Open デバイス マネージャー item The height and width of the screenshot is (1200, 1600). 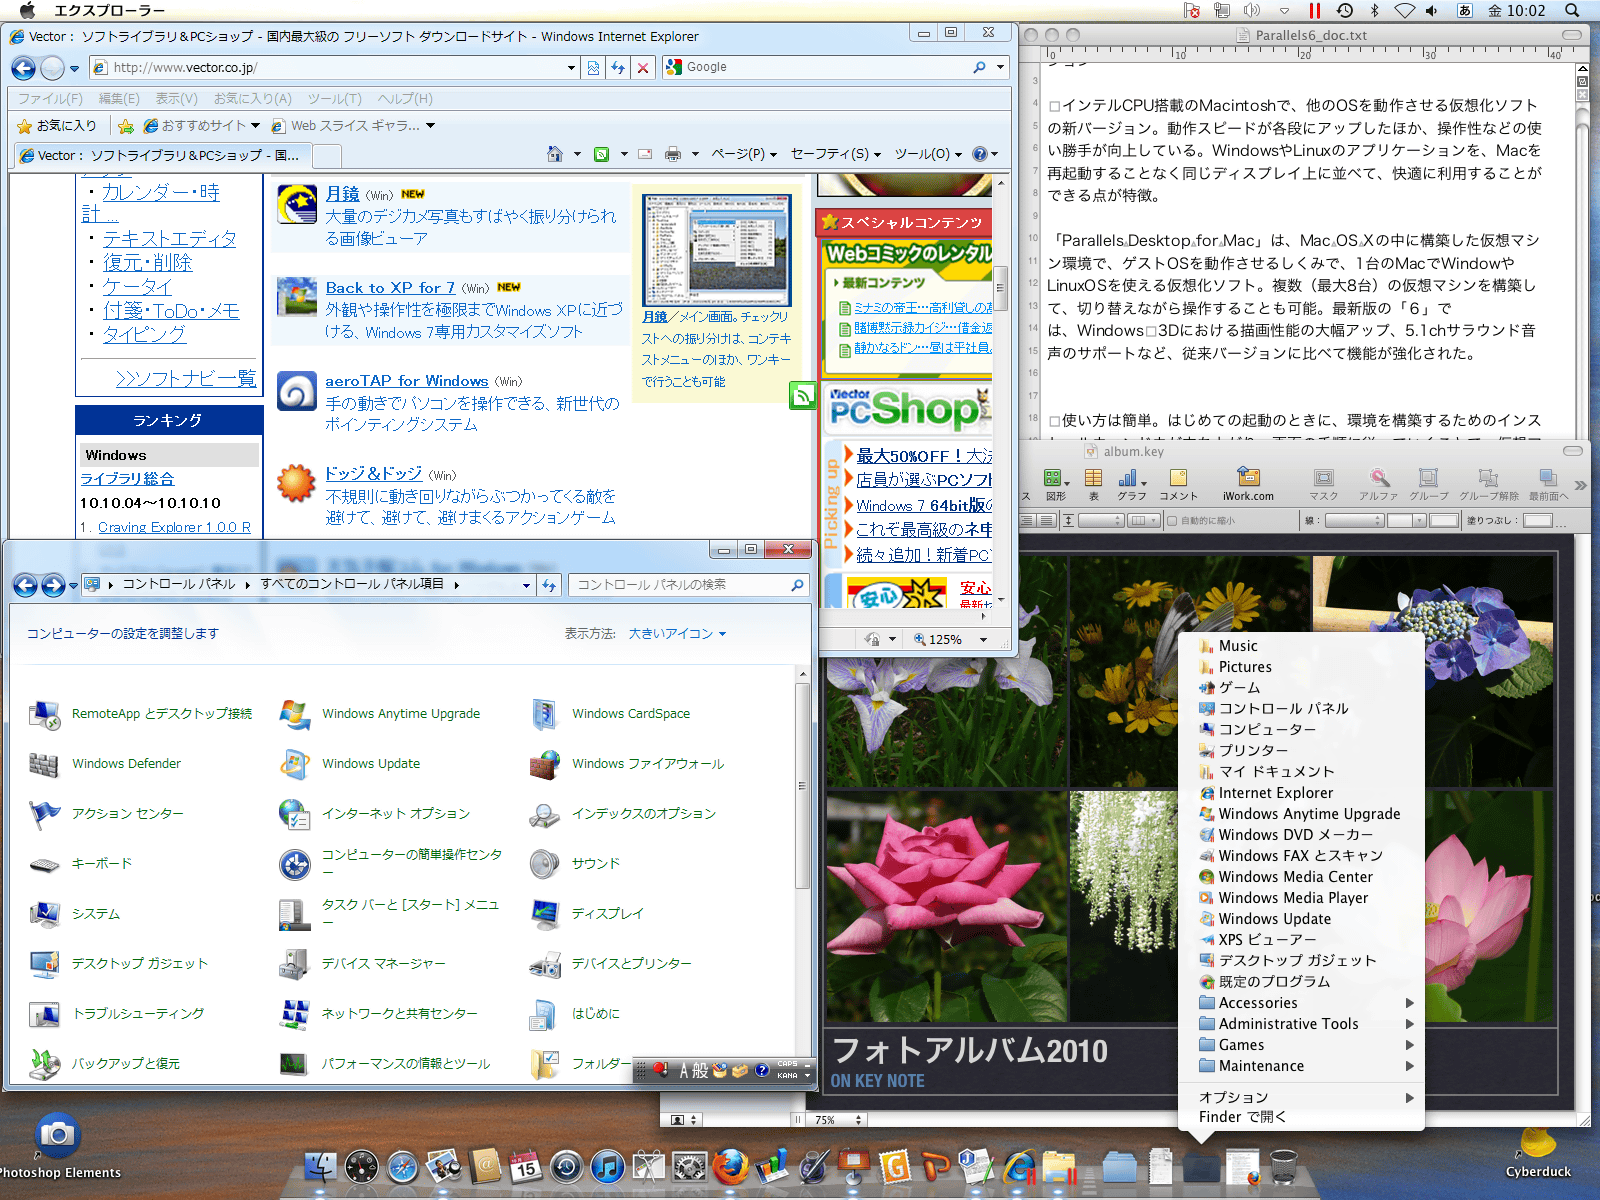[x=362, y=964]
